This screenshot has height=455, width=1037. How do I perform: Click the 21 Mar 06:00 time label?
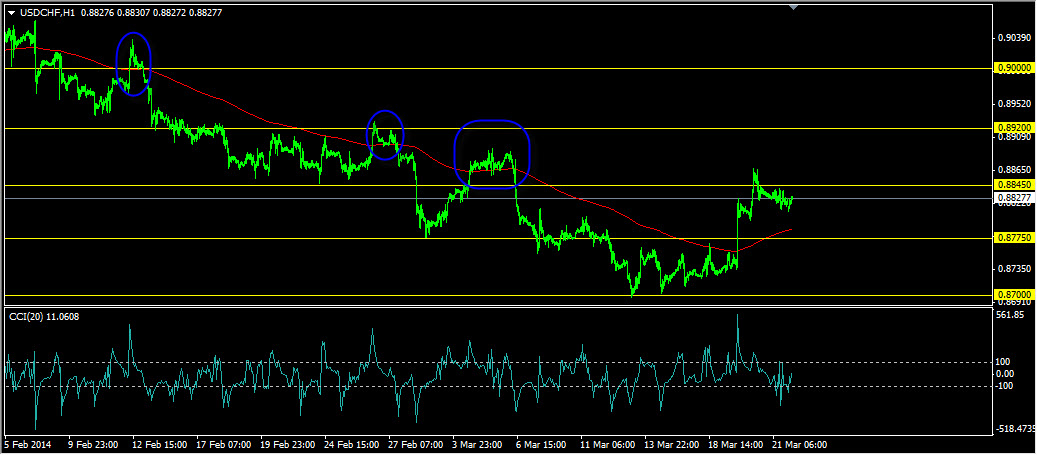pos(800,444)
